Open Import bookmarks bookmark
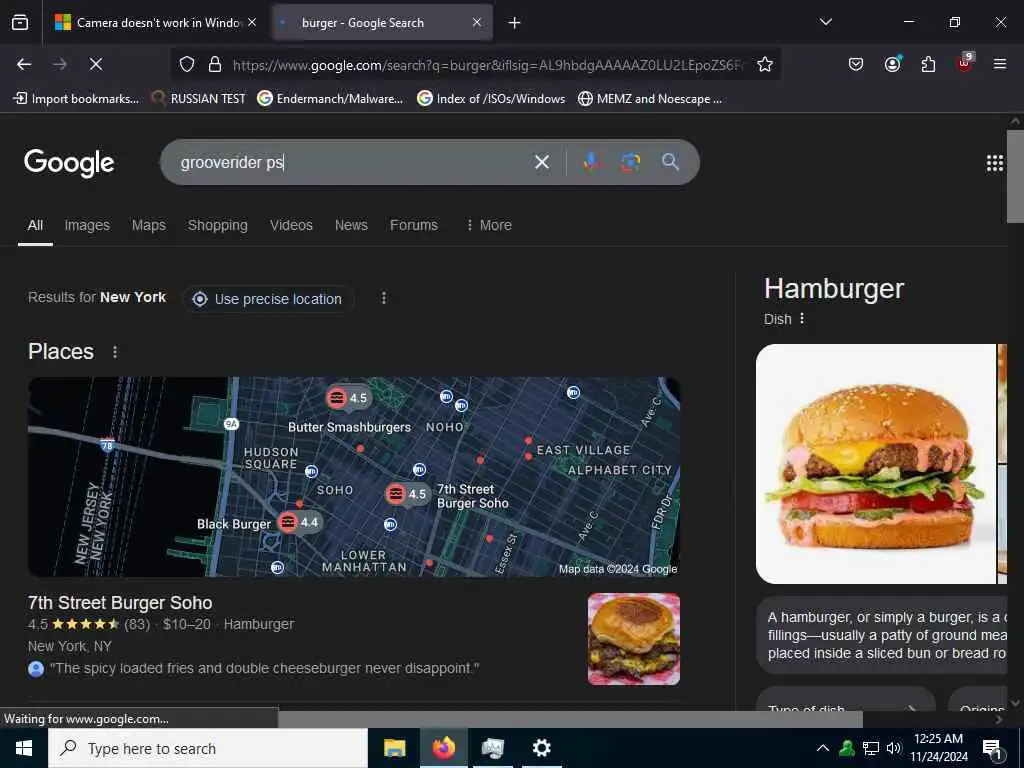Screen dimensions: 1024x768 click(76, 99)
